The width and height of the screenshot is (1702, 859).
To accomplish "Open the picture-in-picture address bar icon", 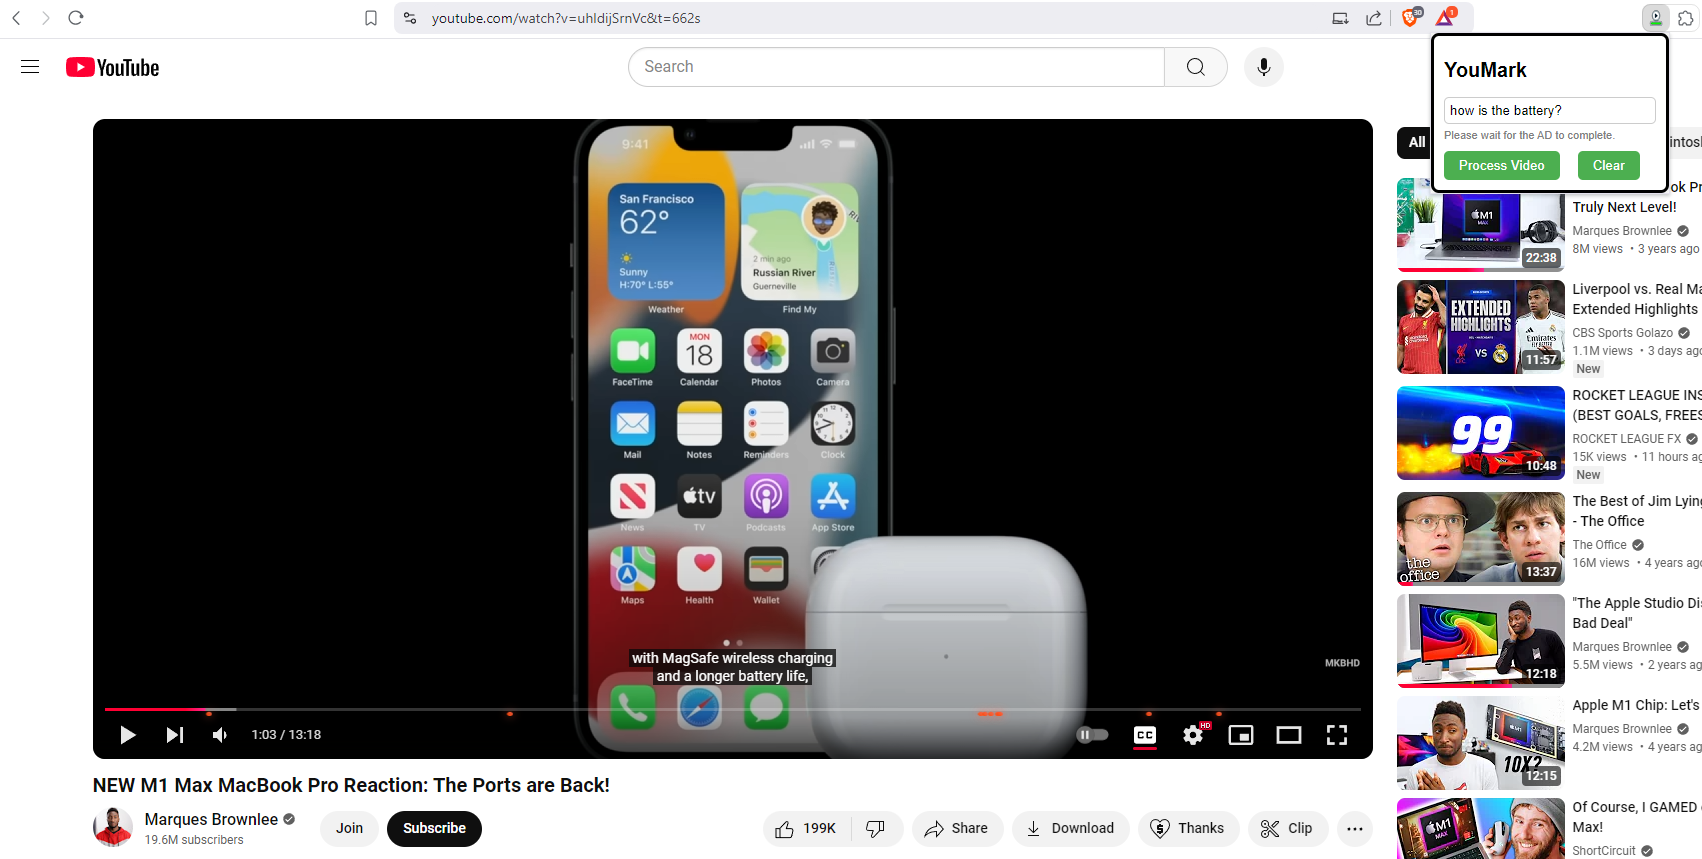I will (1340, 18).
